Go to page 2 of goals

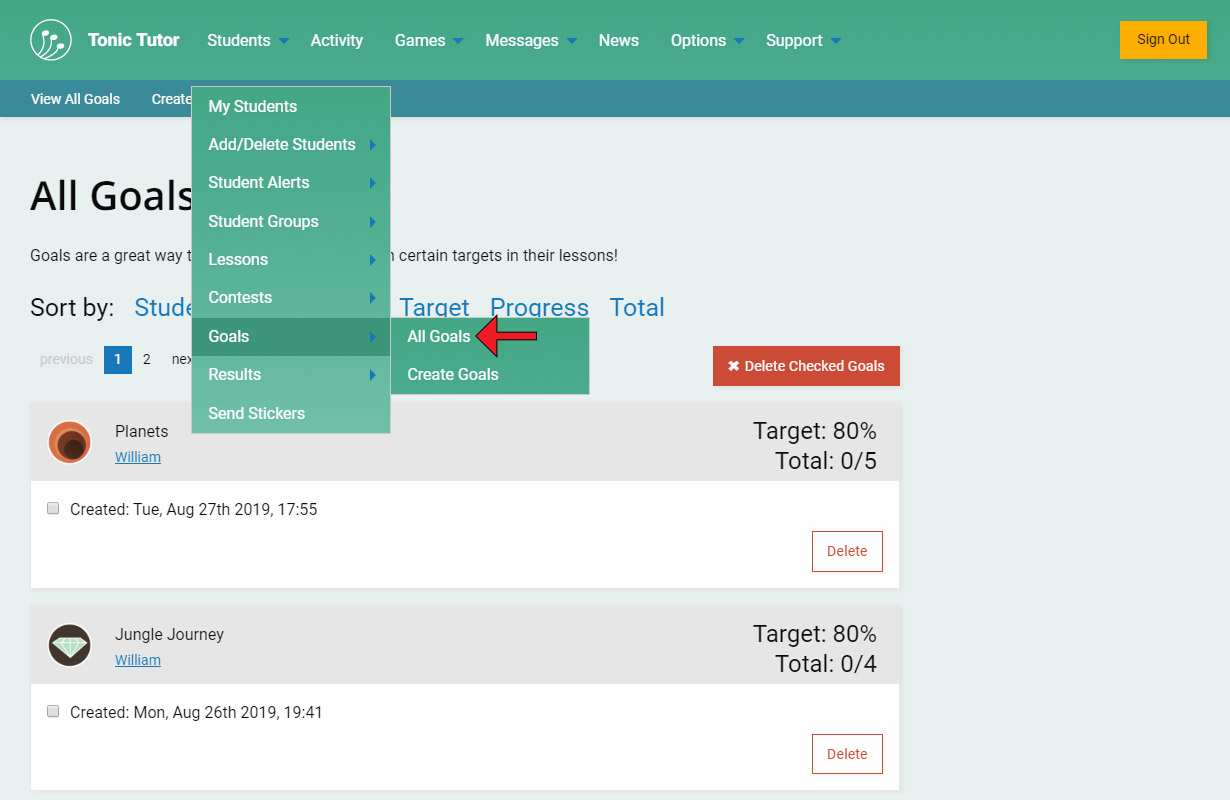(147, 360)
